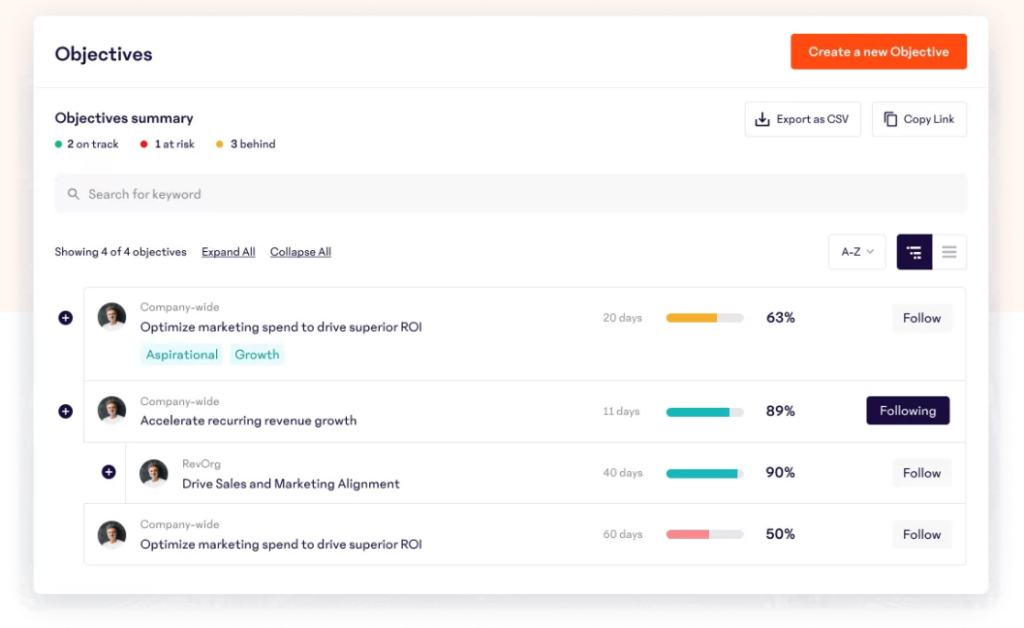This screenshot has width=1024, height=628.
Task: Click the download icon in Export as CSV
Action: 762,119
